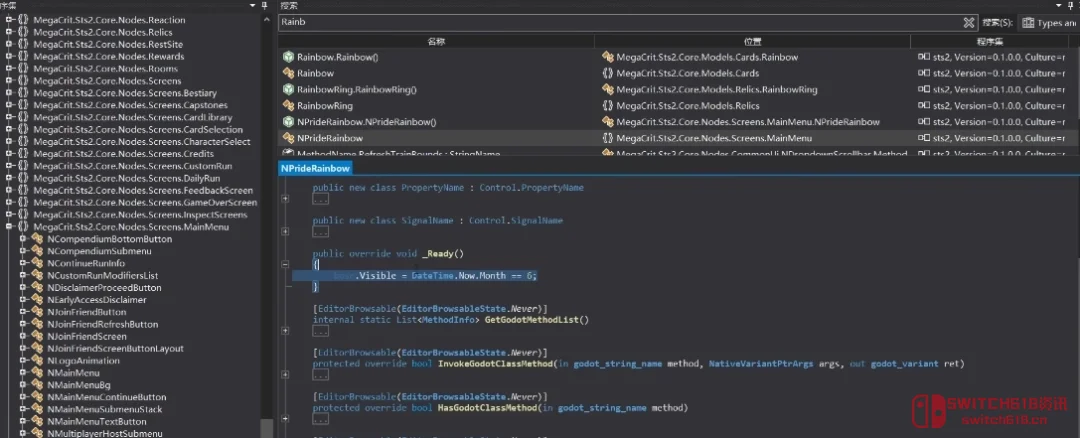Viewport: 1080px width, 438px height.
Task: Click the class icon of NMainMenuBg
Action: tap(37, 385)
